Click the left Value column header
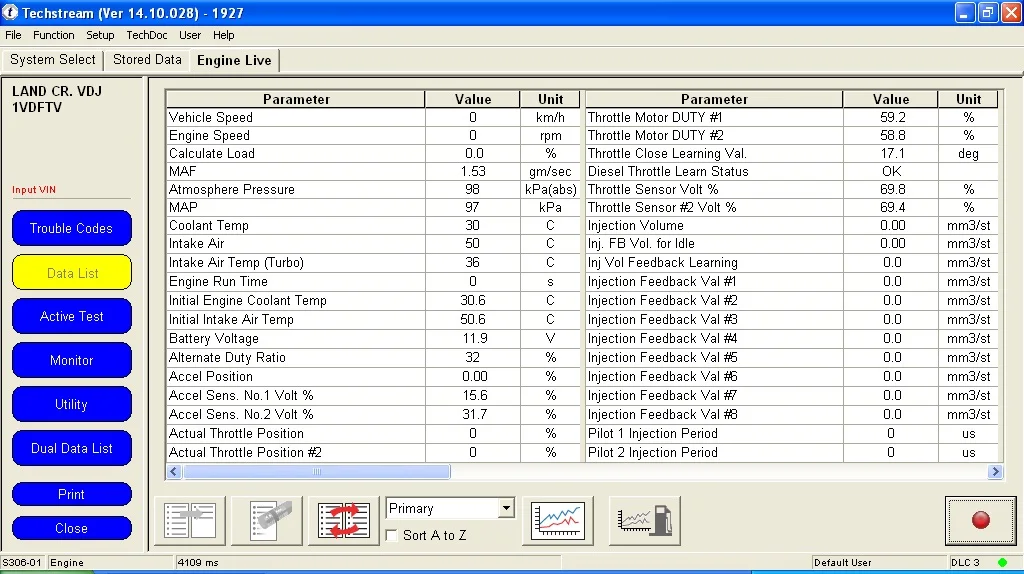This screenshot has width=1024, height=574. coord(473,99)
